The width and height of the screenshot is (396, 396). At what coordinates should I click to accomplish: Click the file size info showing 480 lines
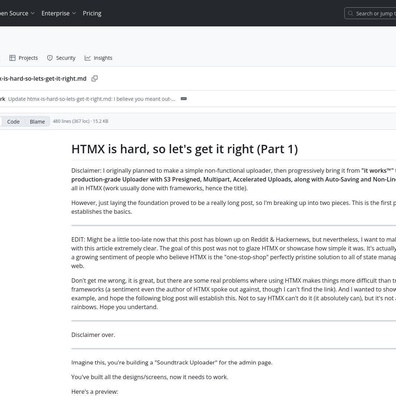click(x=81, y=121)
